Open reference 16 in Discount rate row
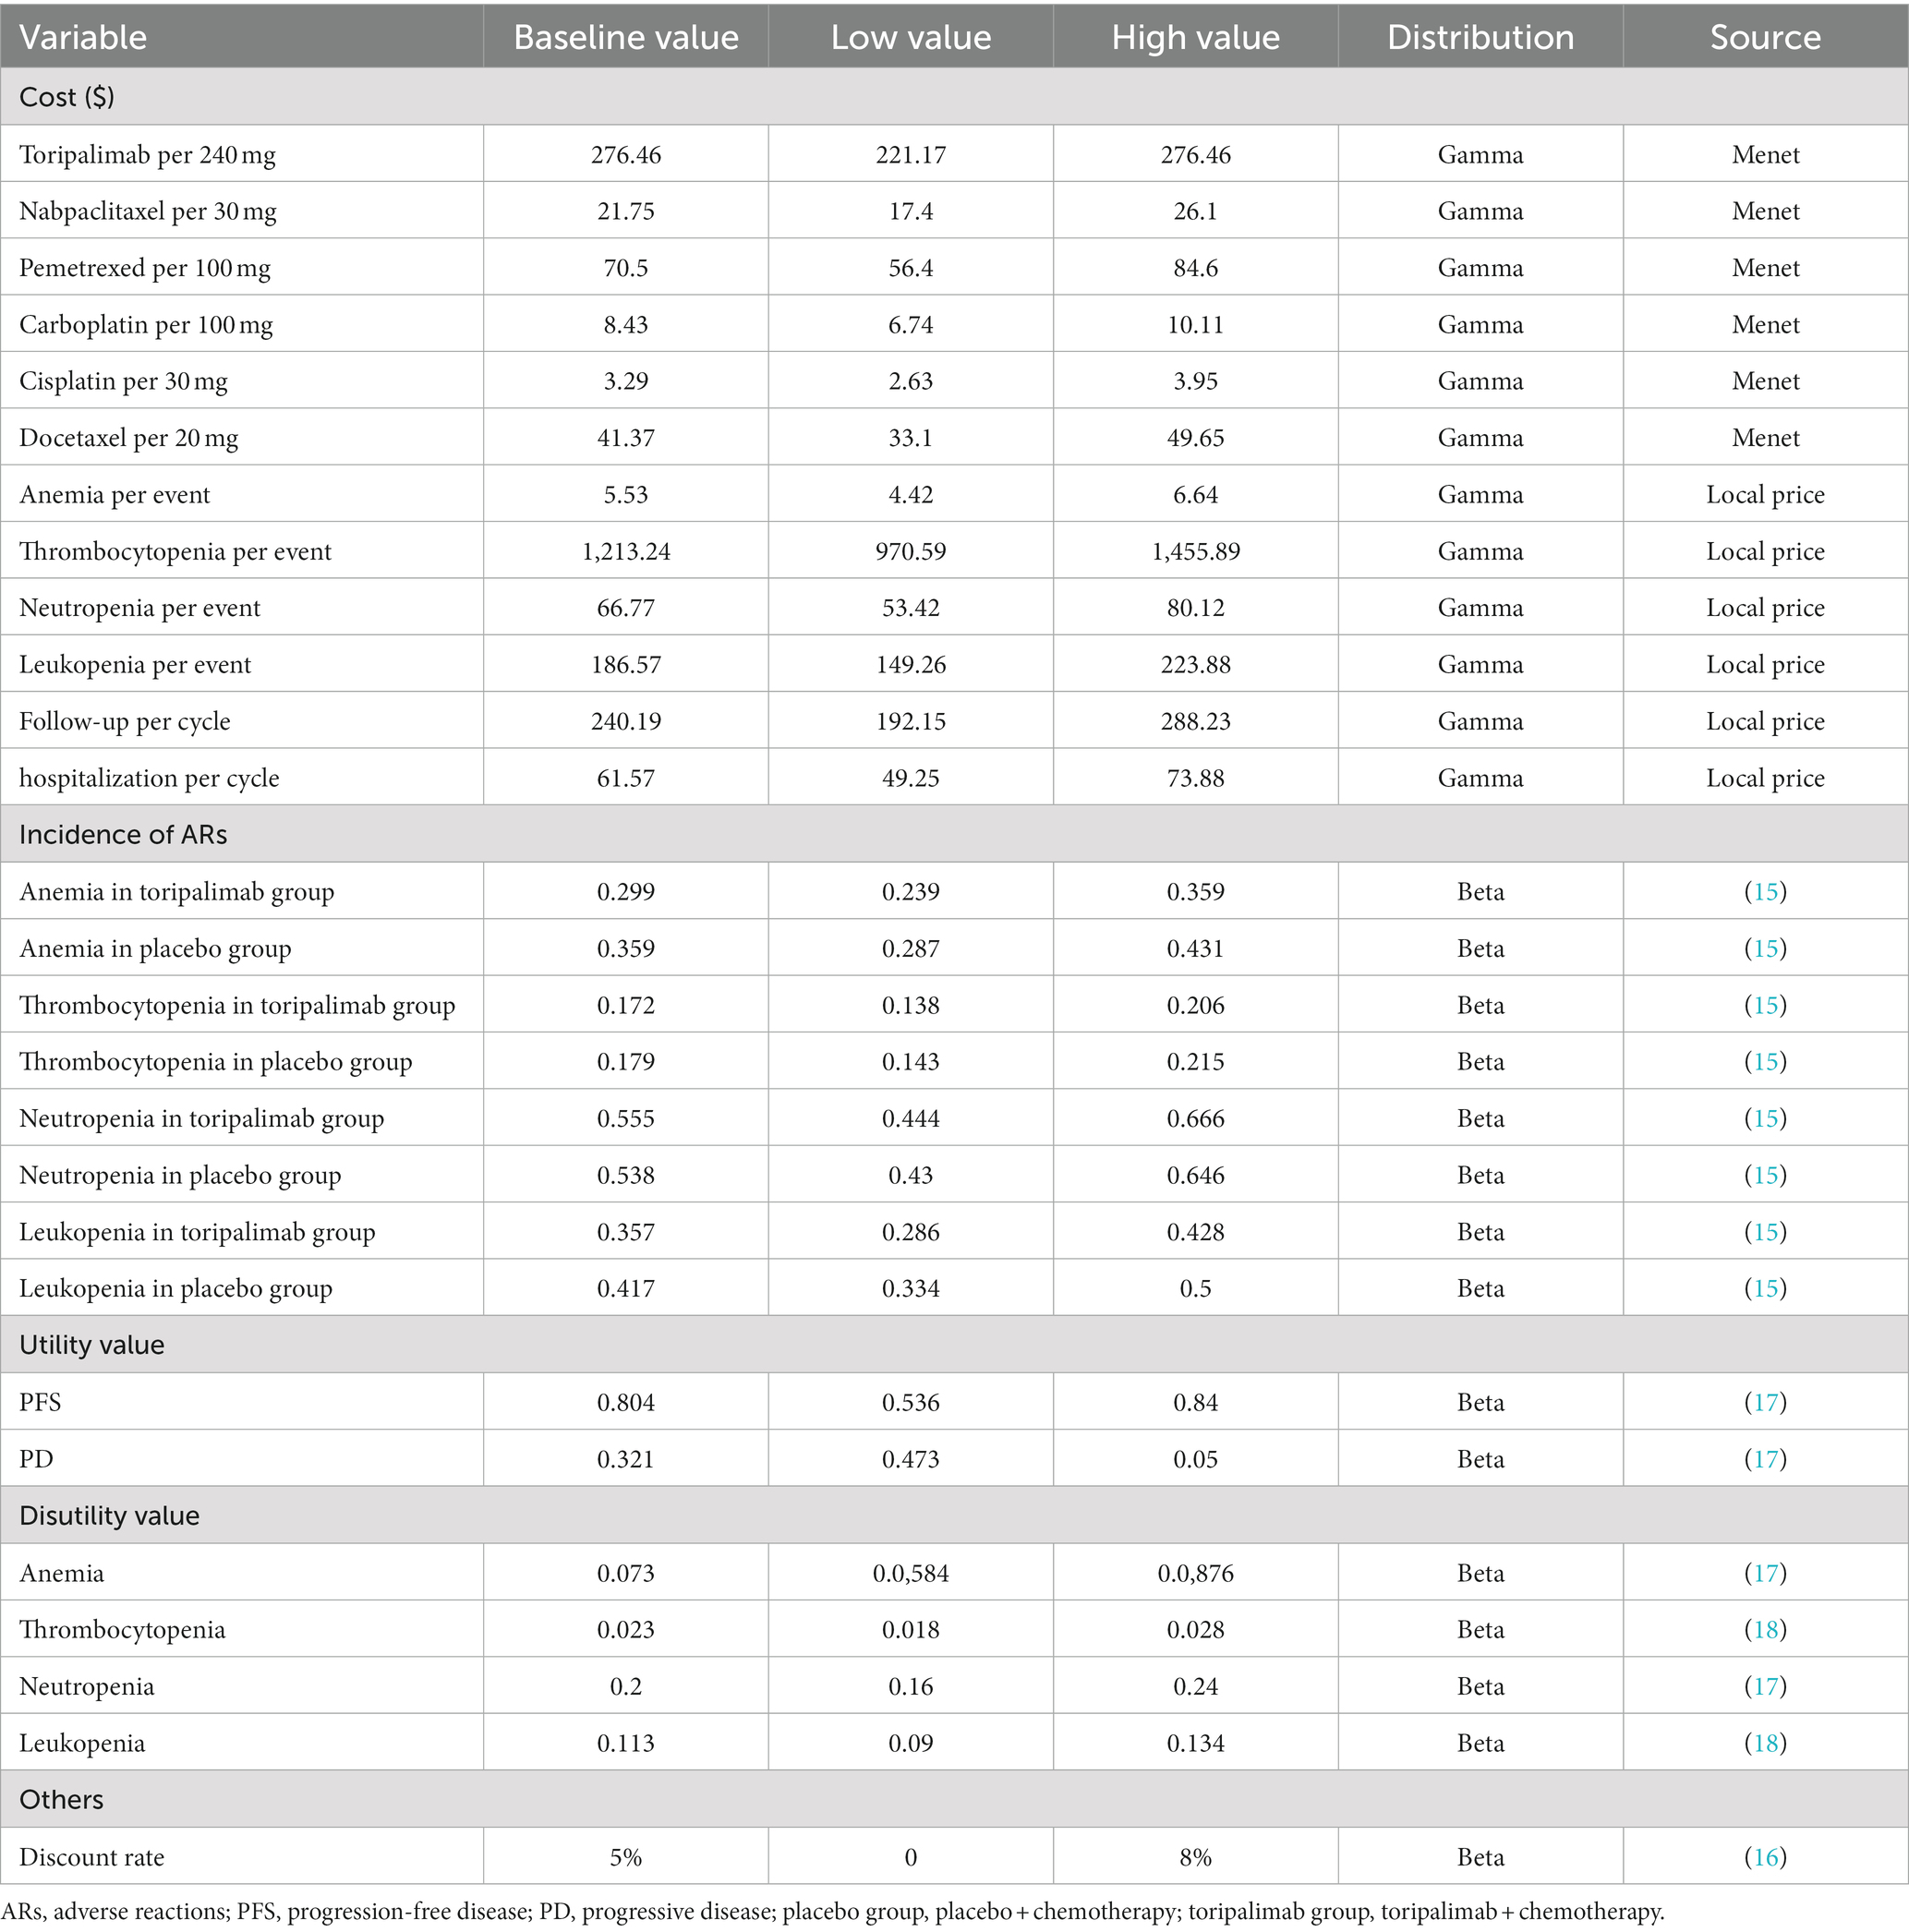The image size is (1909, 1932). 1766,1856
